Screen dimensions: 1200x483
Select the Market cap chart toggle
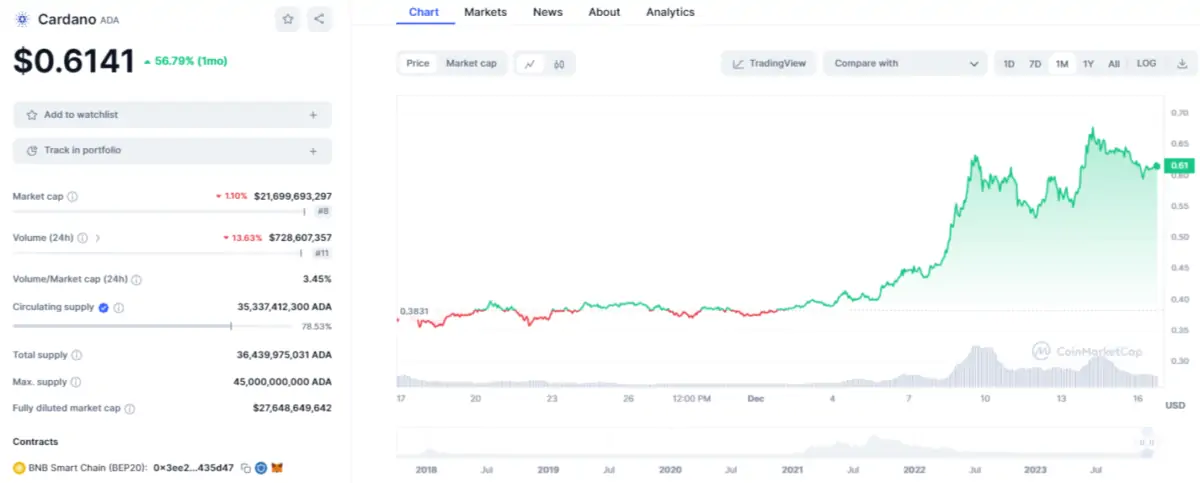point(471,63)
